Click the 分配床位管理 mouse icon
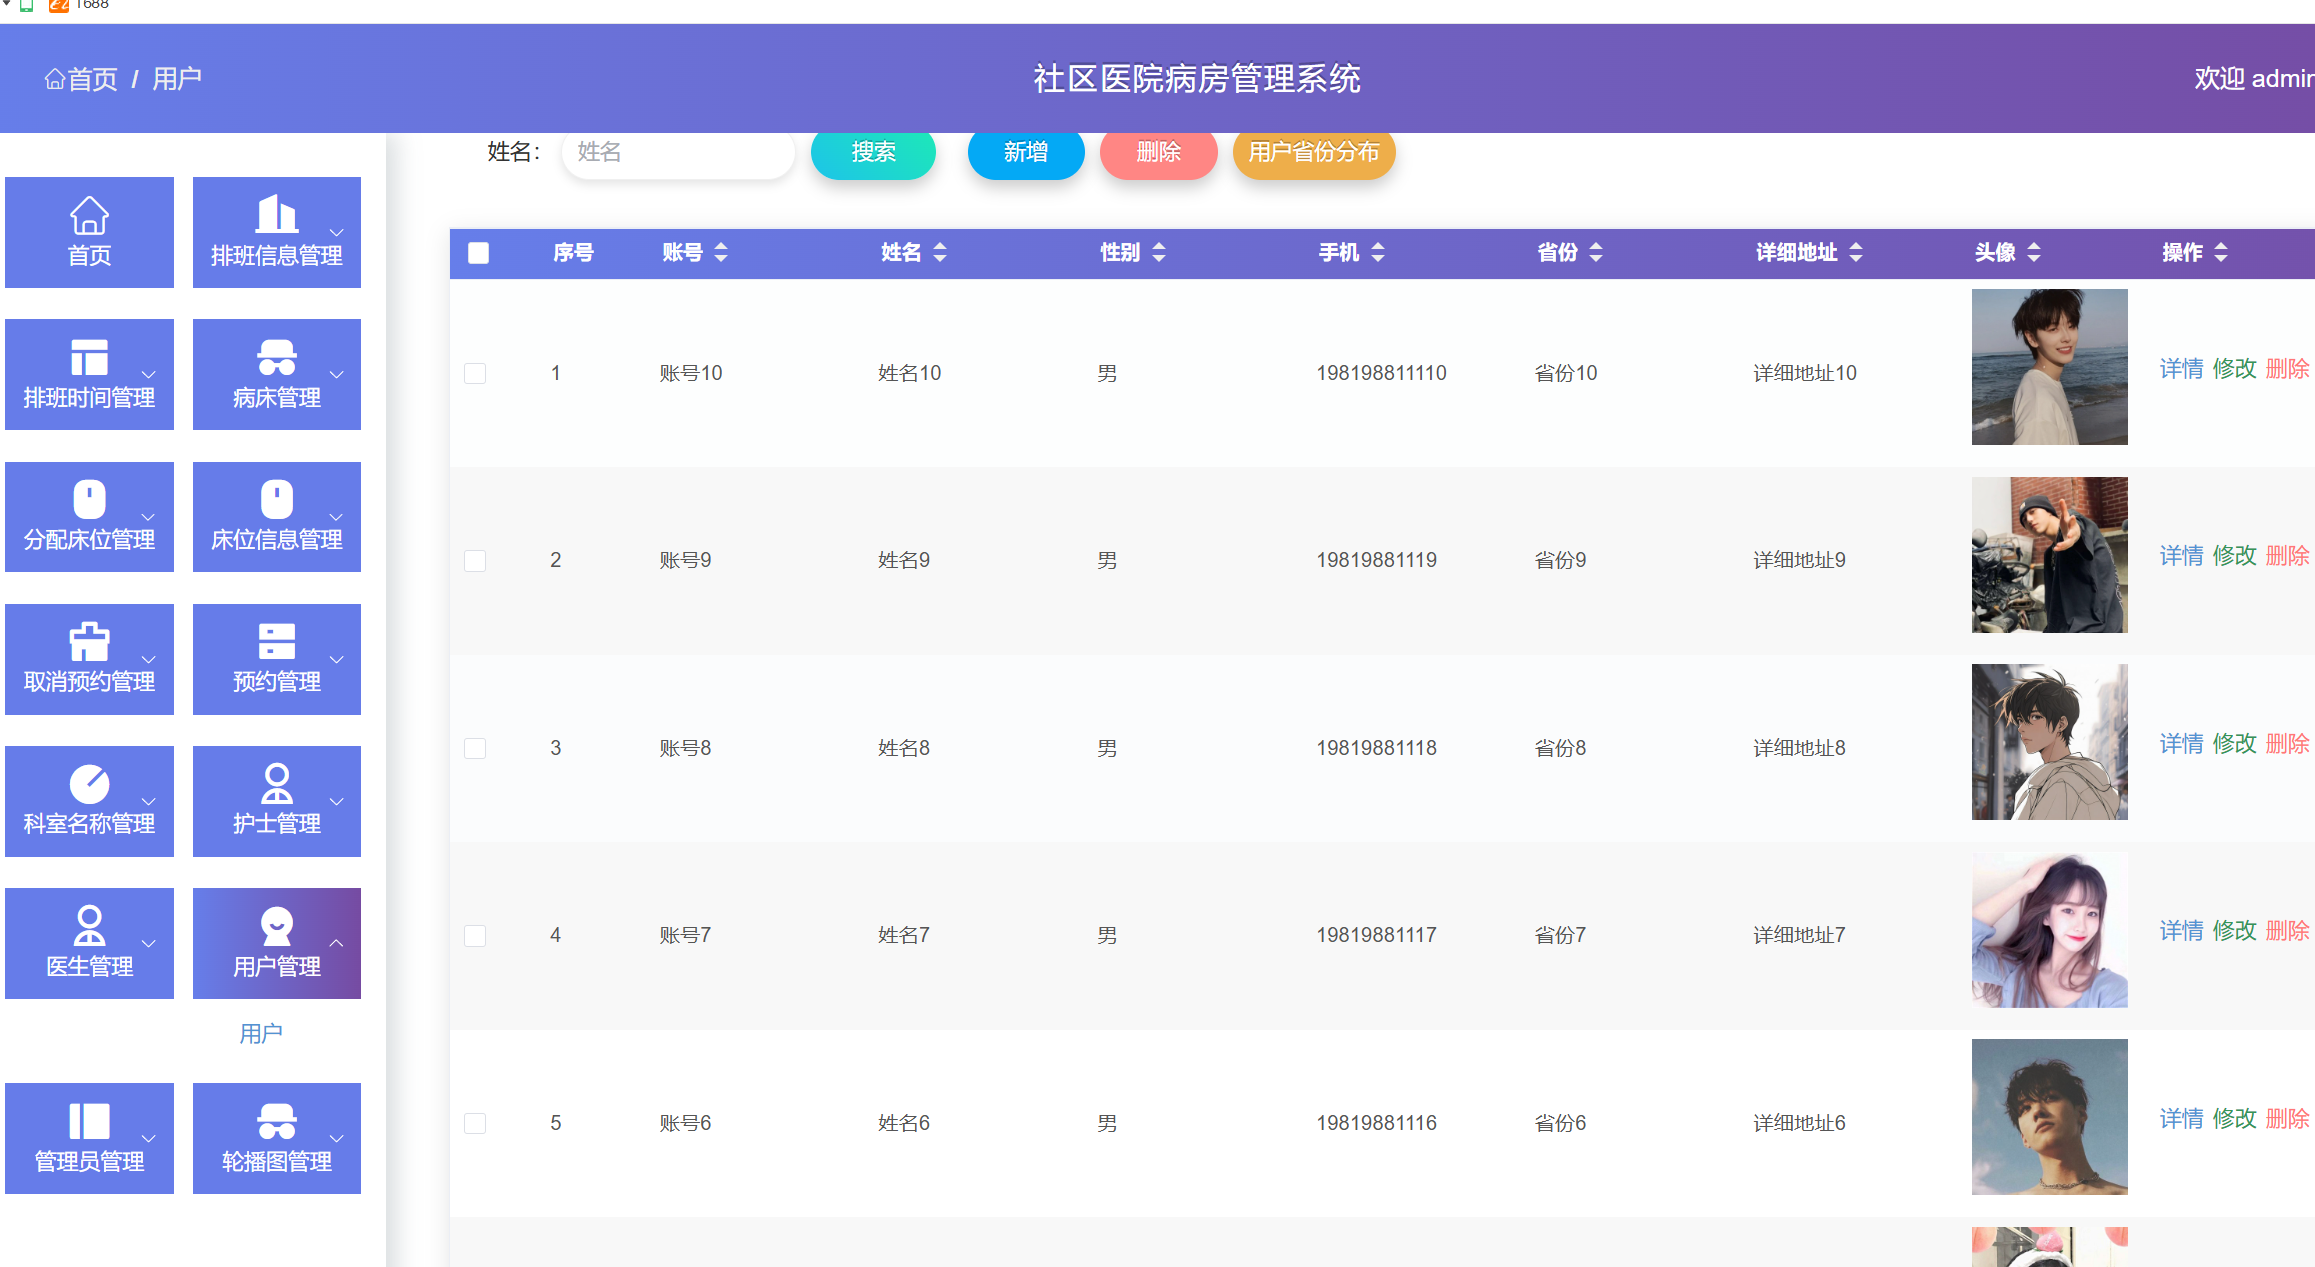2315x1267 pixels. pos(89,499)
